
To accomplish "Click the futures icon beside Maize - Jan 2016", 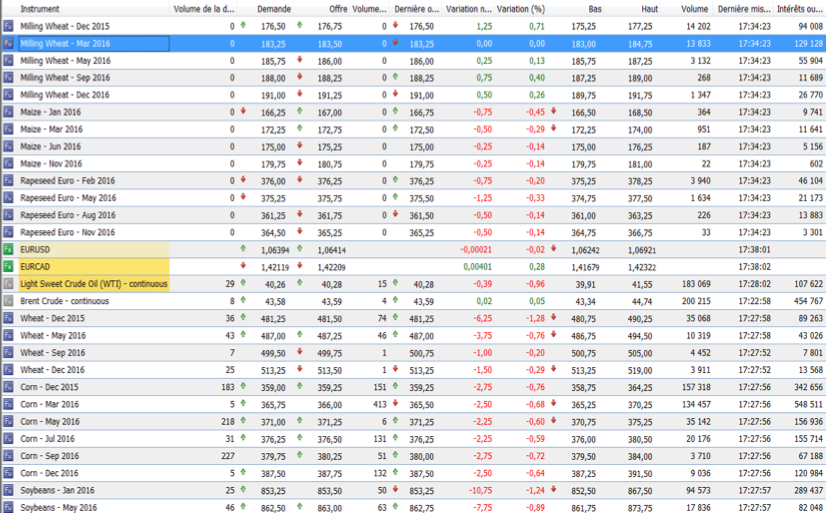I will click(8, 112).
